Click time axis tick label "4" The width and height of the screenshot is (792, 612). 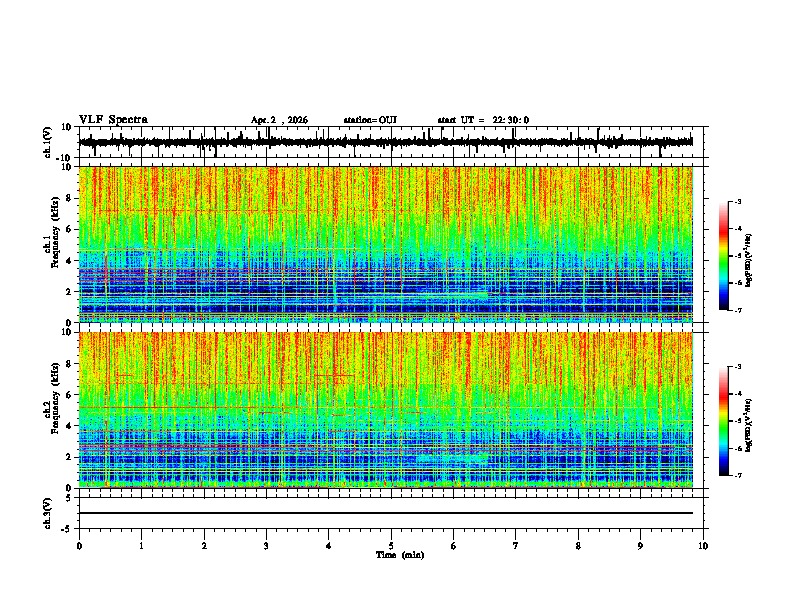pyautogui.click(x=329, y=546)
